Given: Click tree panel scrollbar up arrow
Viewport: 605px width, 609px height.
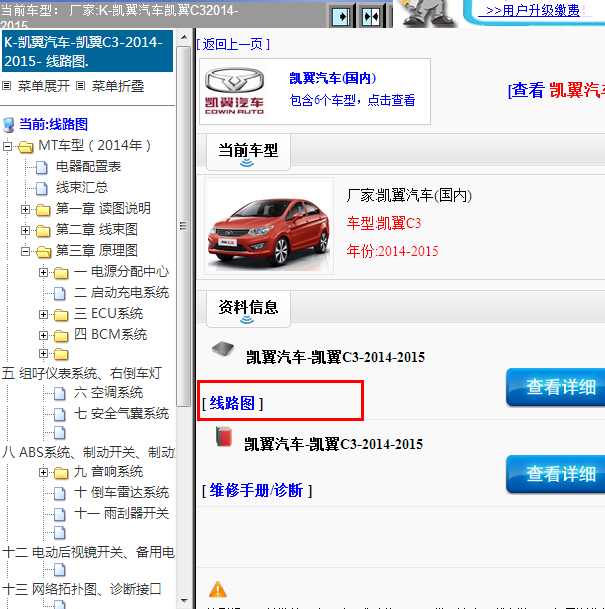Looking at the screenshot, I should click(x=184, y=37).
